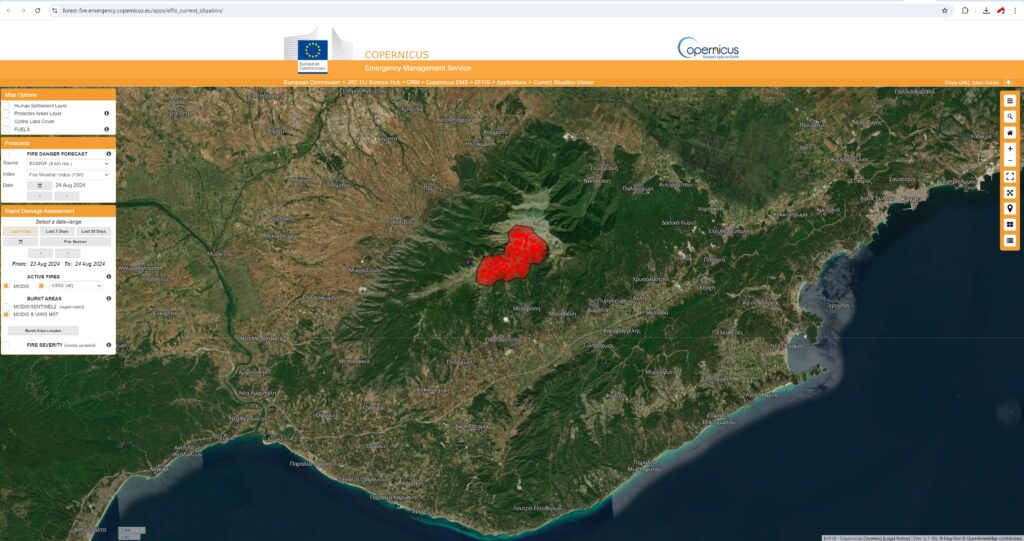
Task: Zoom out using the minus icon
Action: coord(1010,160)
